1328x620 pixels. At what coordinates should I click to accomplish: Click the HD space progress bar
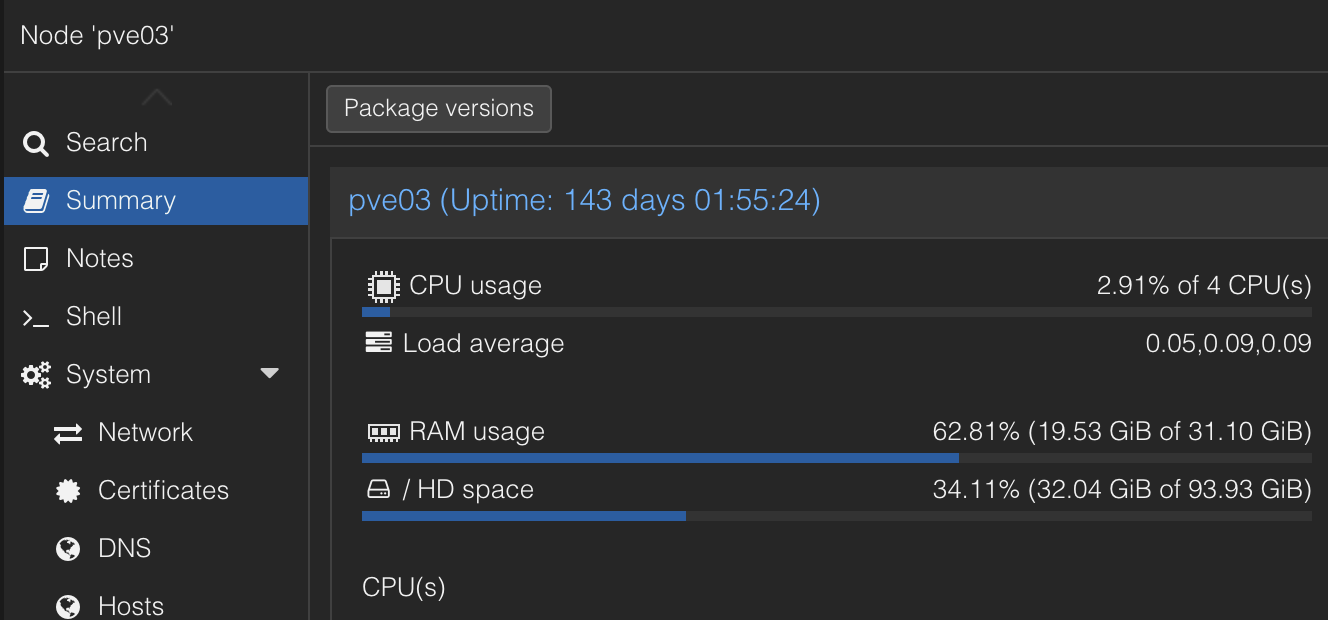836,516
